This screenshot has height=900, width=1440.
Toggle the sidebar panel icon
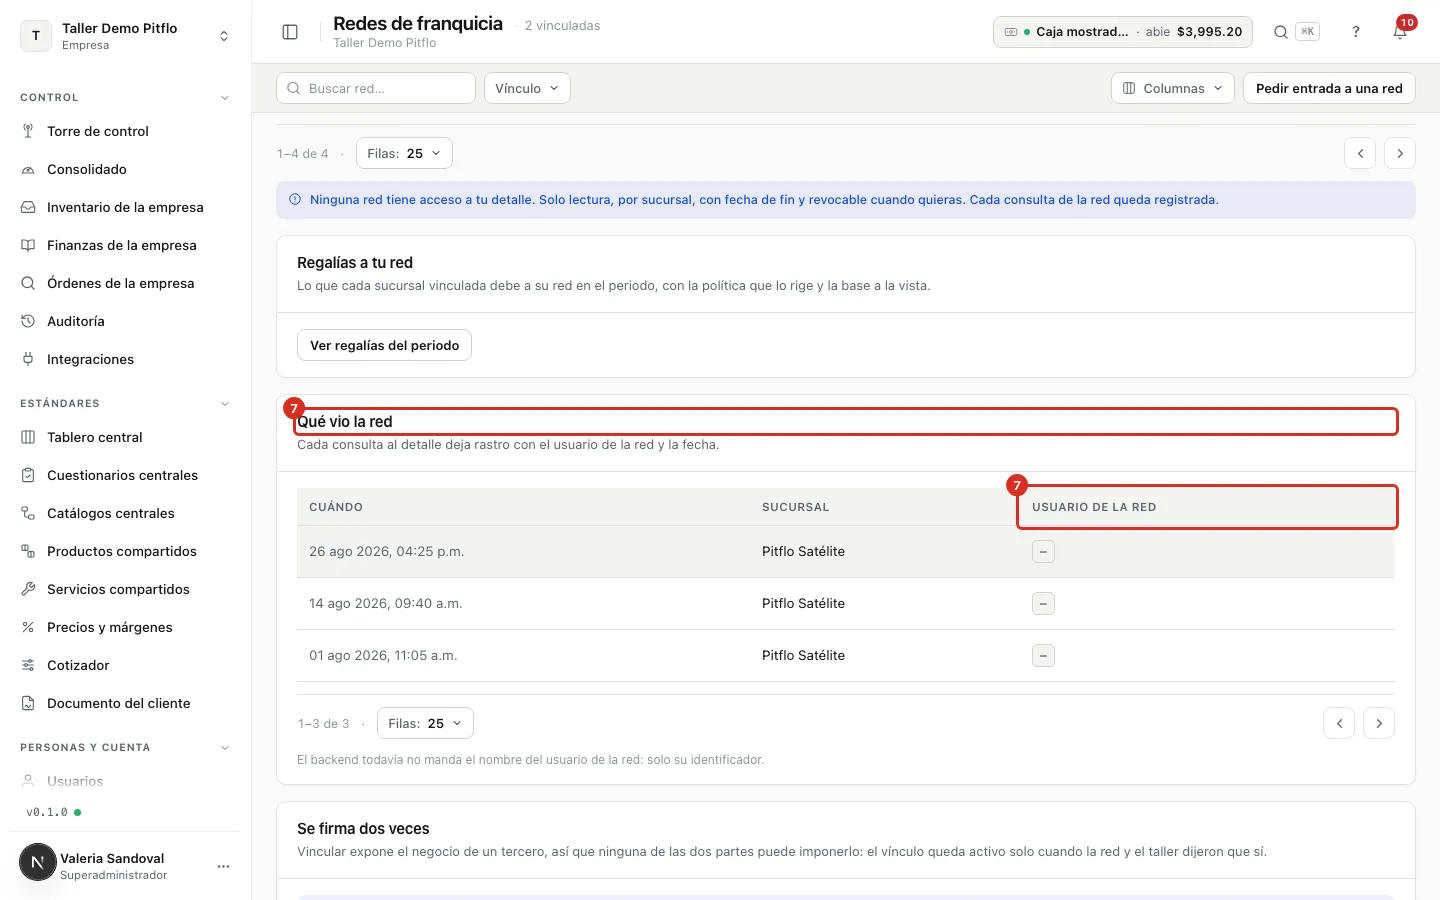290,32
